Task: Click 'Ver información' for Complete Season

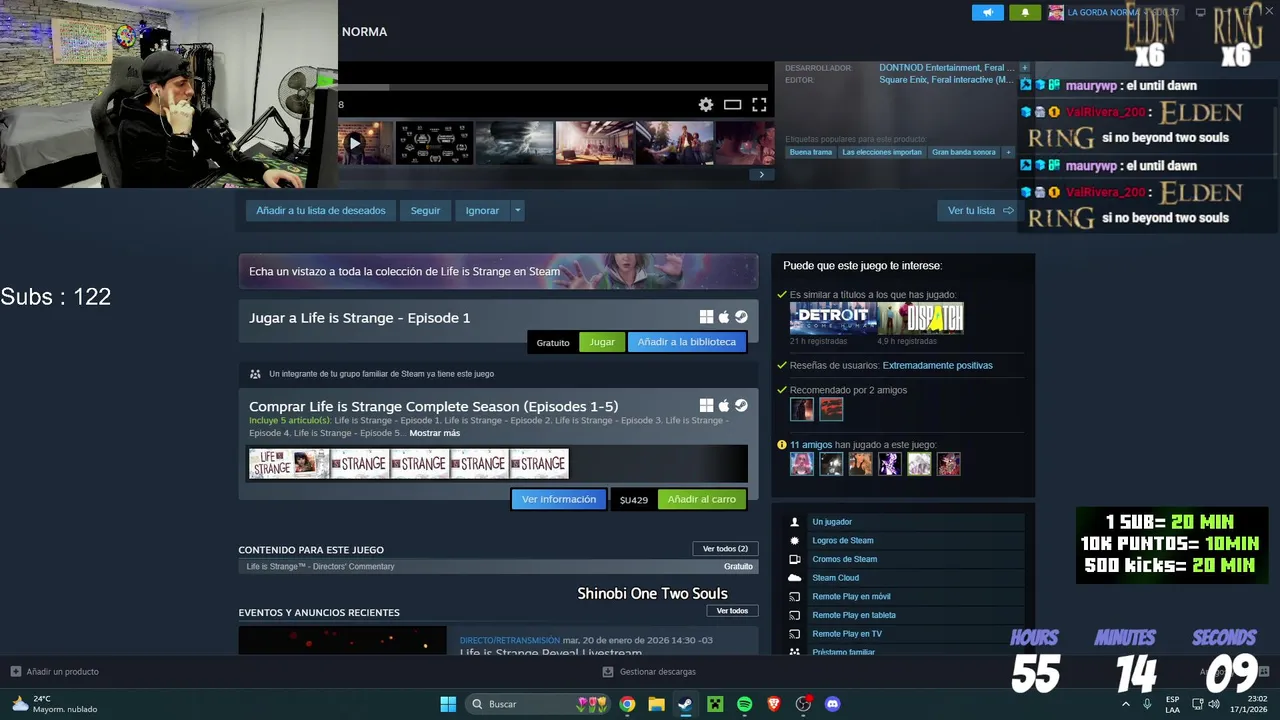Action: [x=559, y=499]
